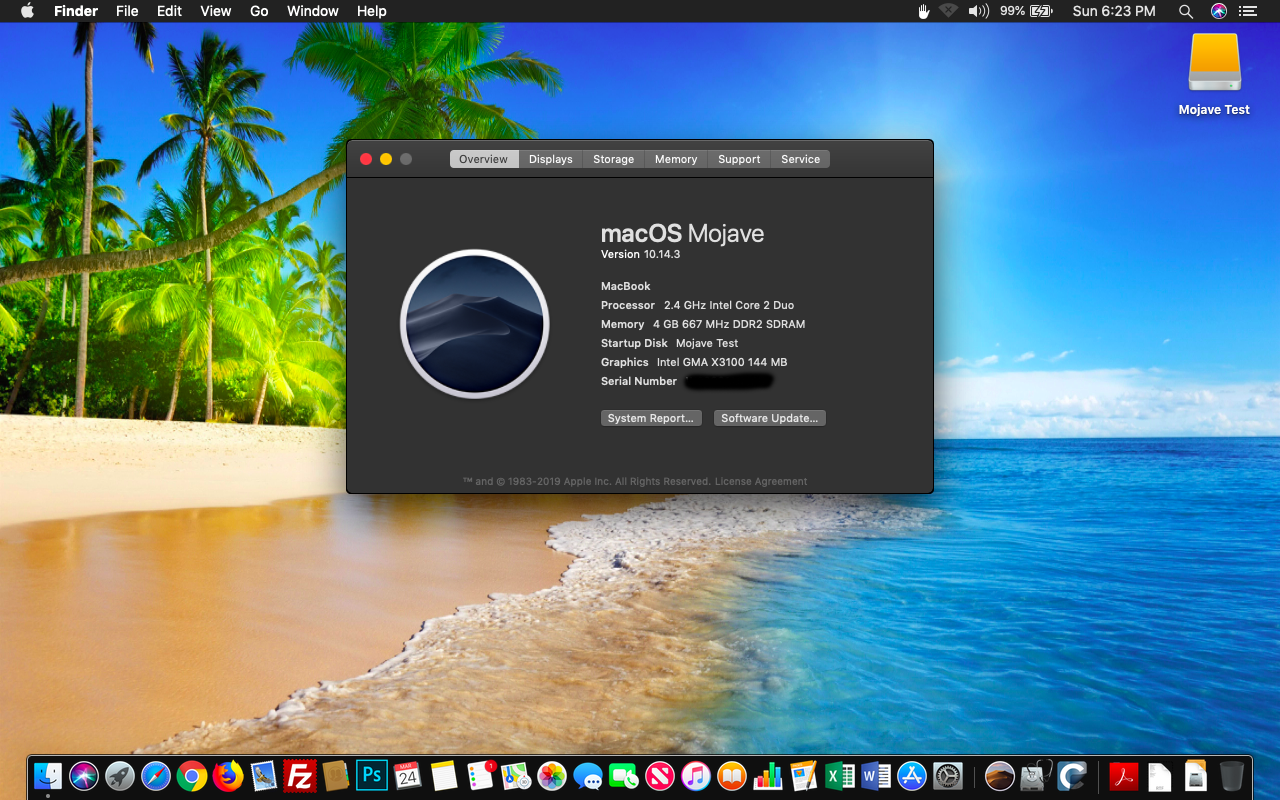The width and height of the screenshot is (1280, 800).
Task: Launch Pages from the Dock
Action: coord(804,776)
